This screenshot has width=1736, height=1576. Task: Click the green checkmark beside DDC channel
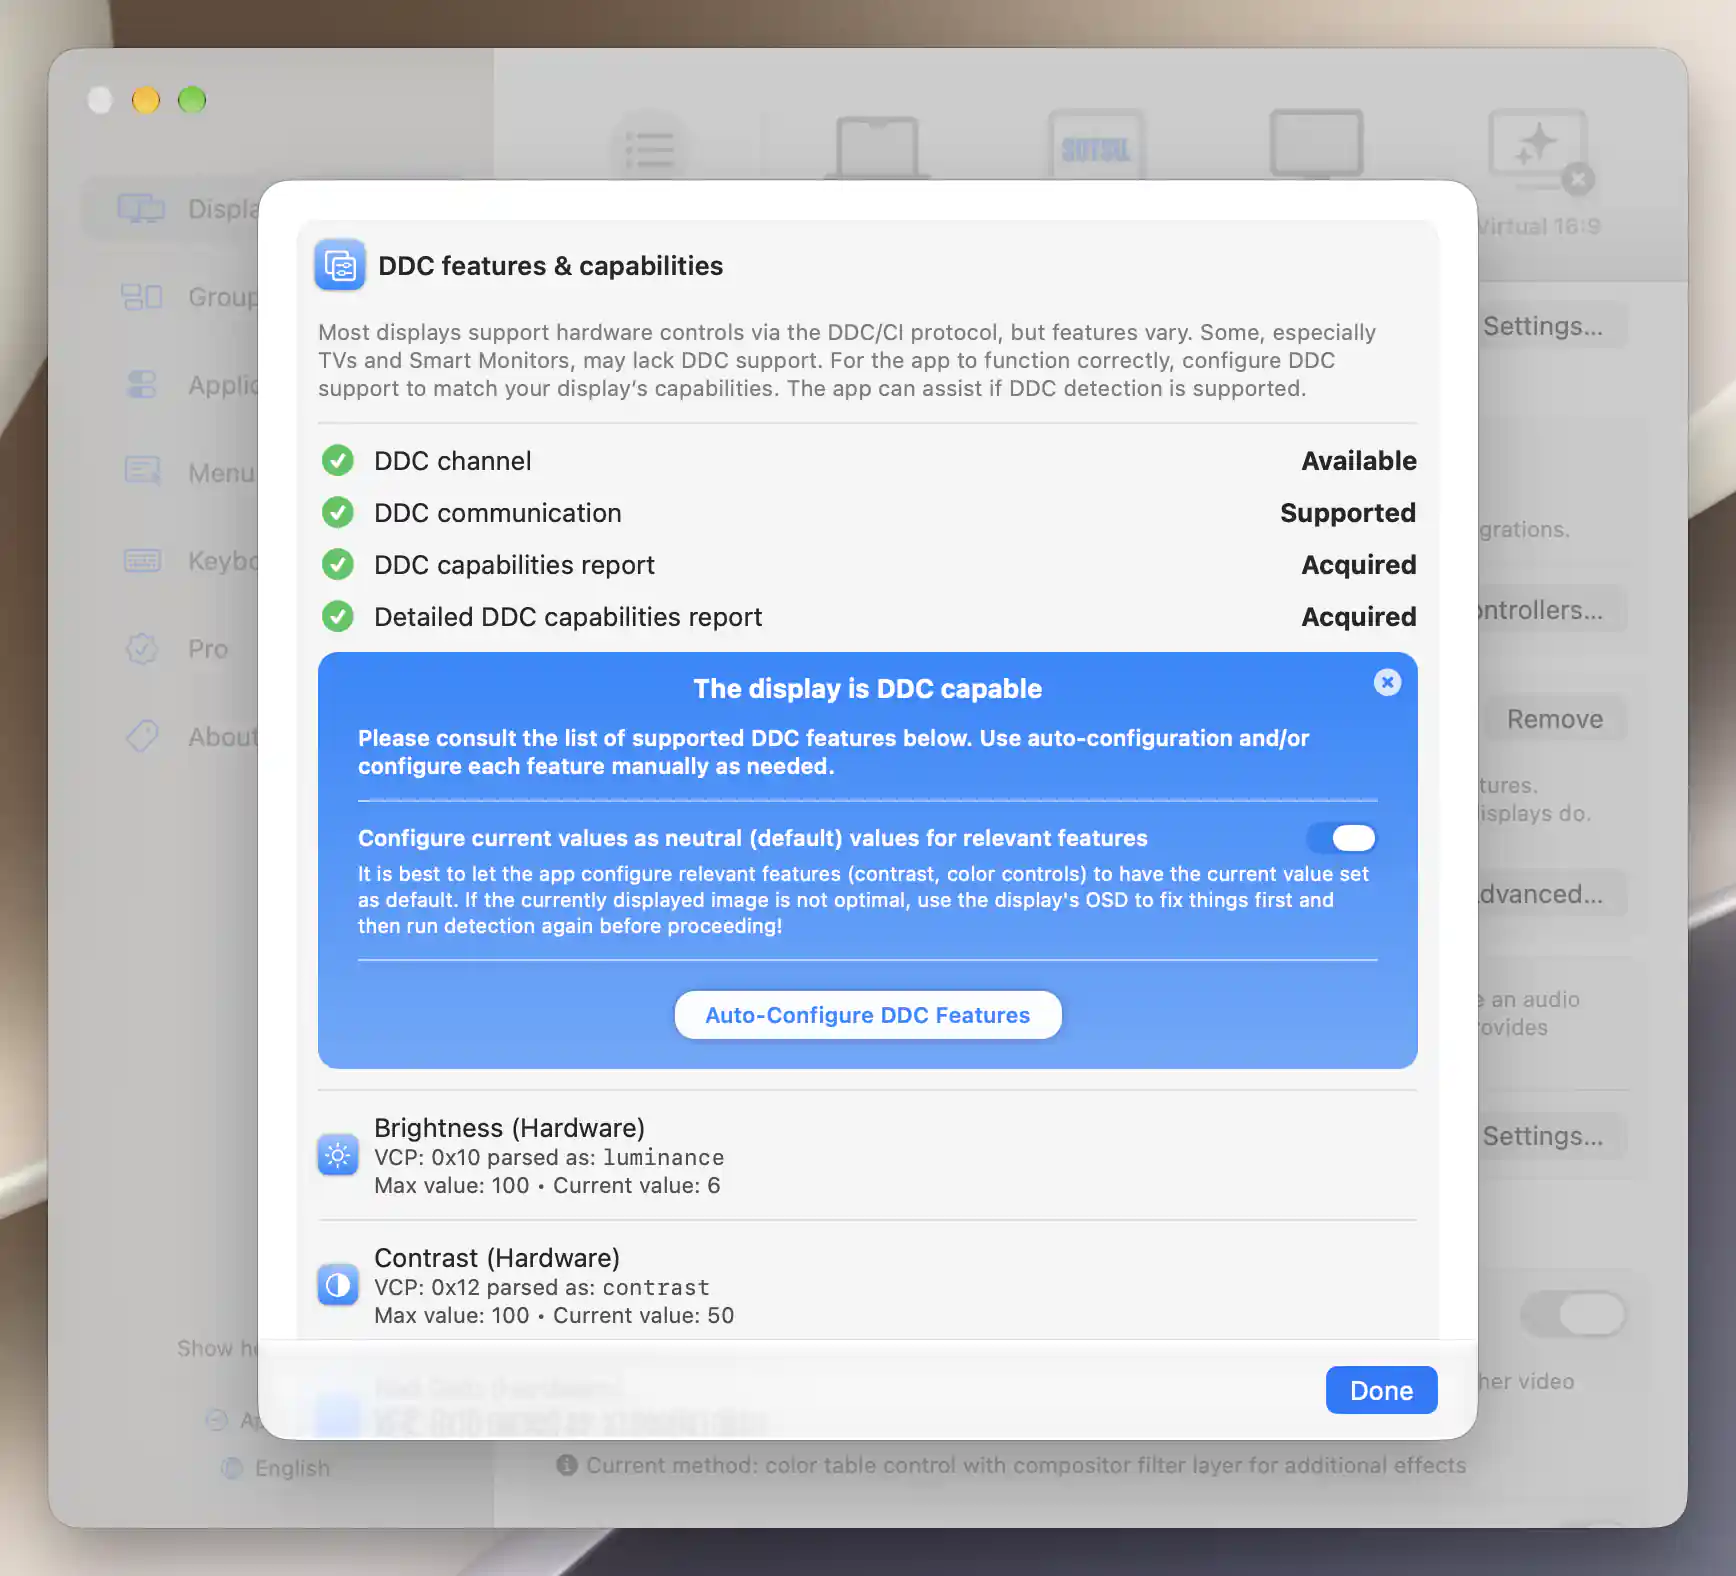(338, 461)
